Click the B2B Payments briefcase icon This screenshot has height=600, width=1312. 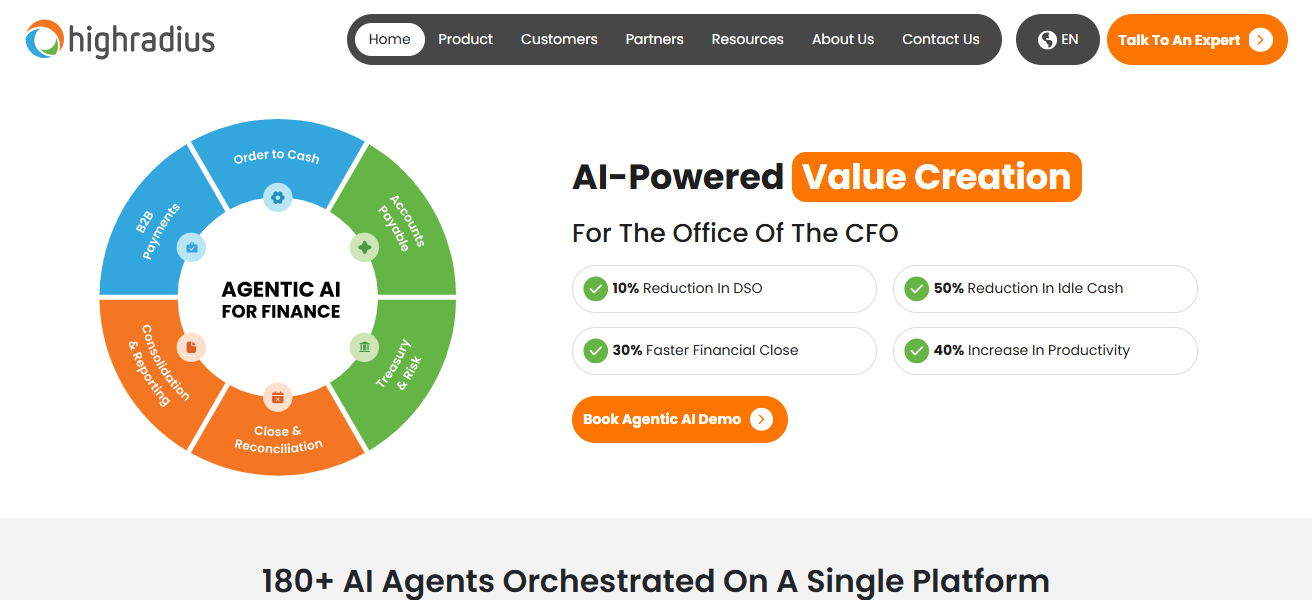pos(191,247)
